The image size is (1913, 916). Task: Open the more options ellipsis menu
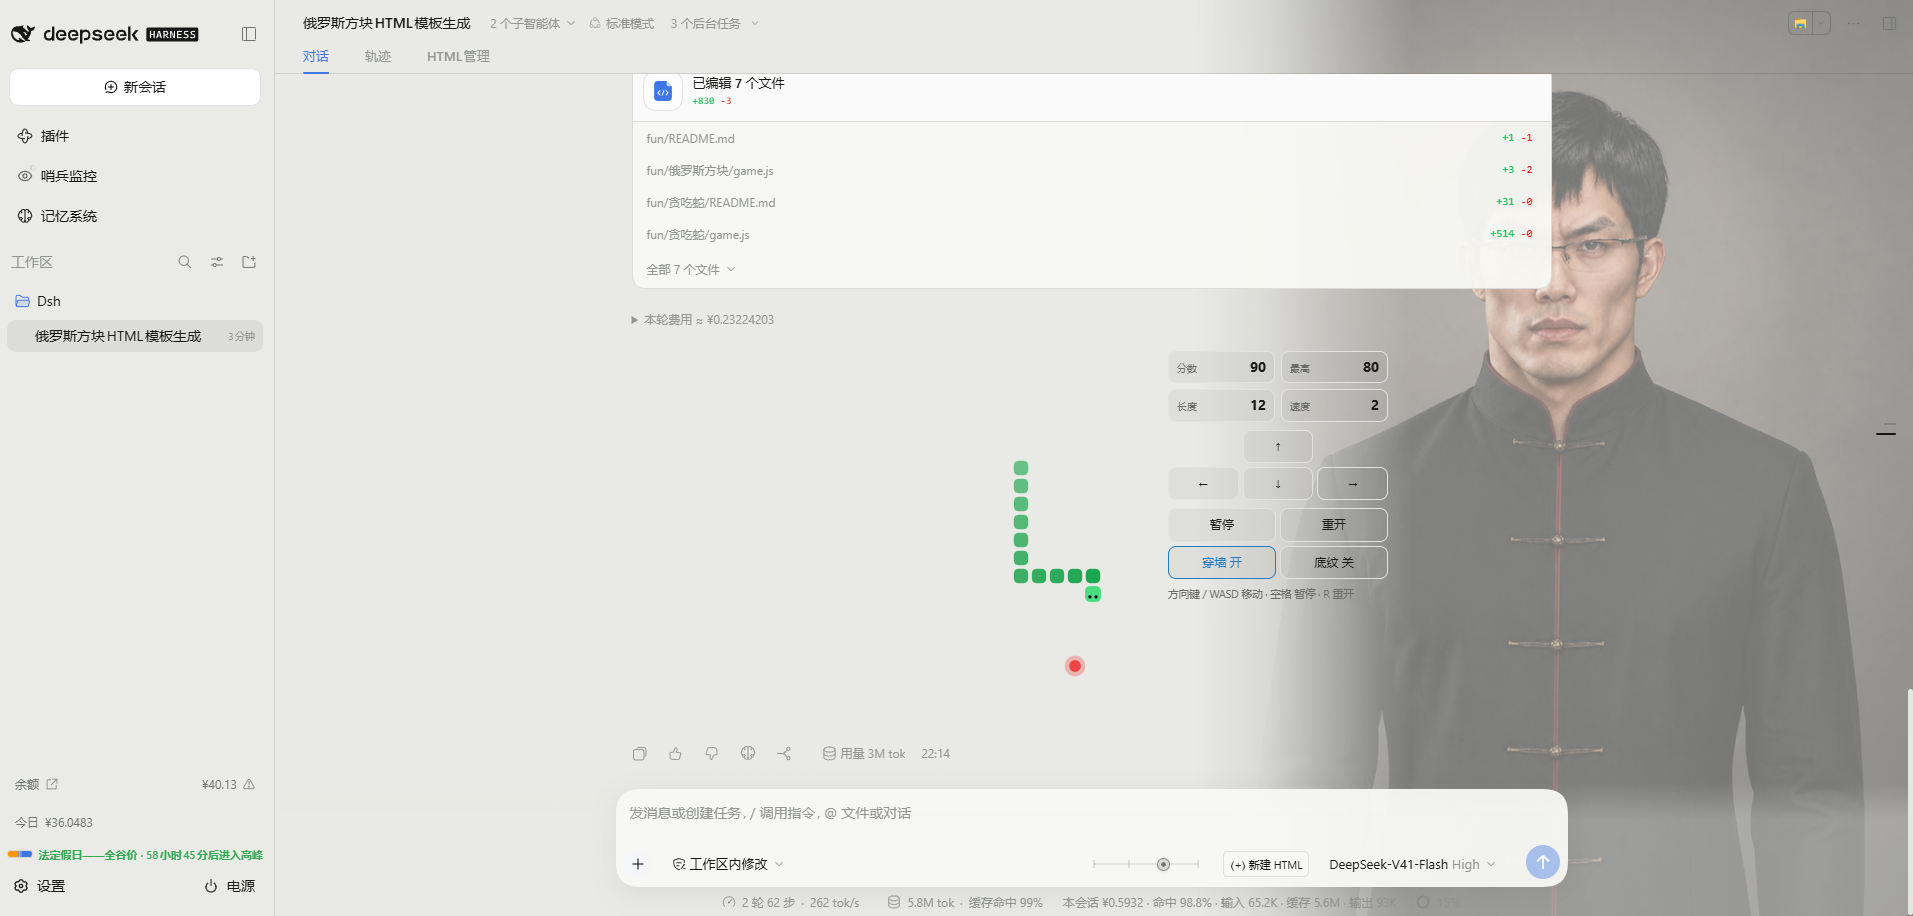pos(1854,23)
